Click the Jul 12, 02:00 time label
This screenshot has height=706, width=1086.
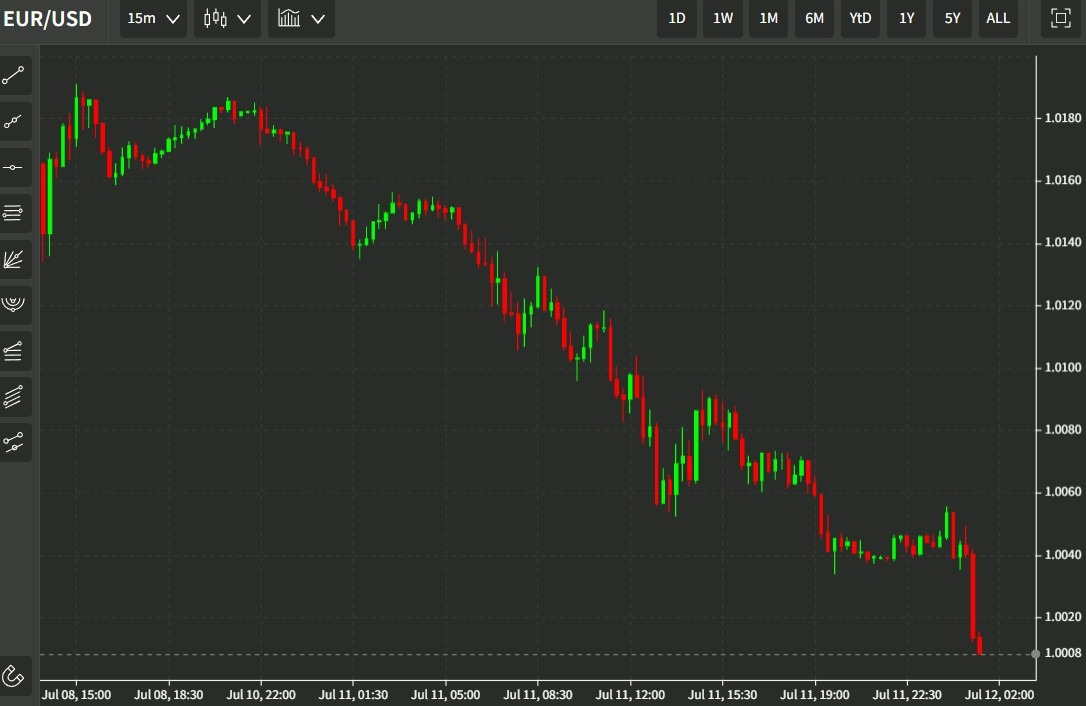tap(999, 694)
